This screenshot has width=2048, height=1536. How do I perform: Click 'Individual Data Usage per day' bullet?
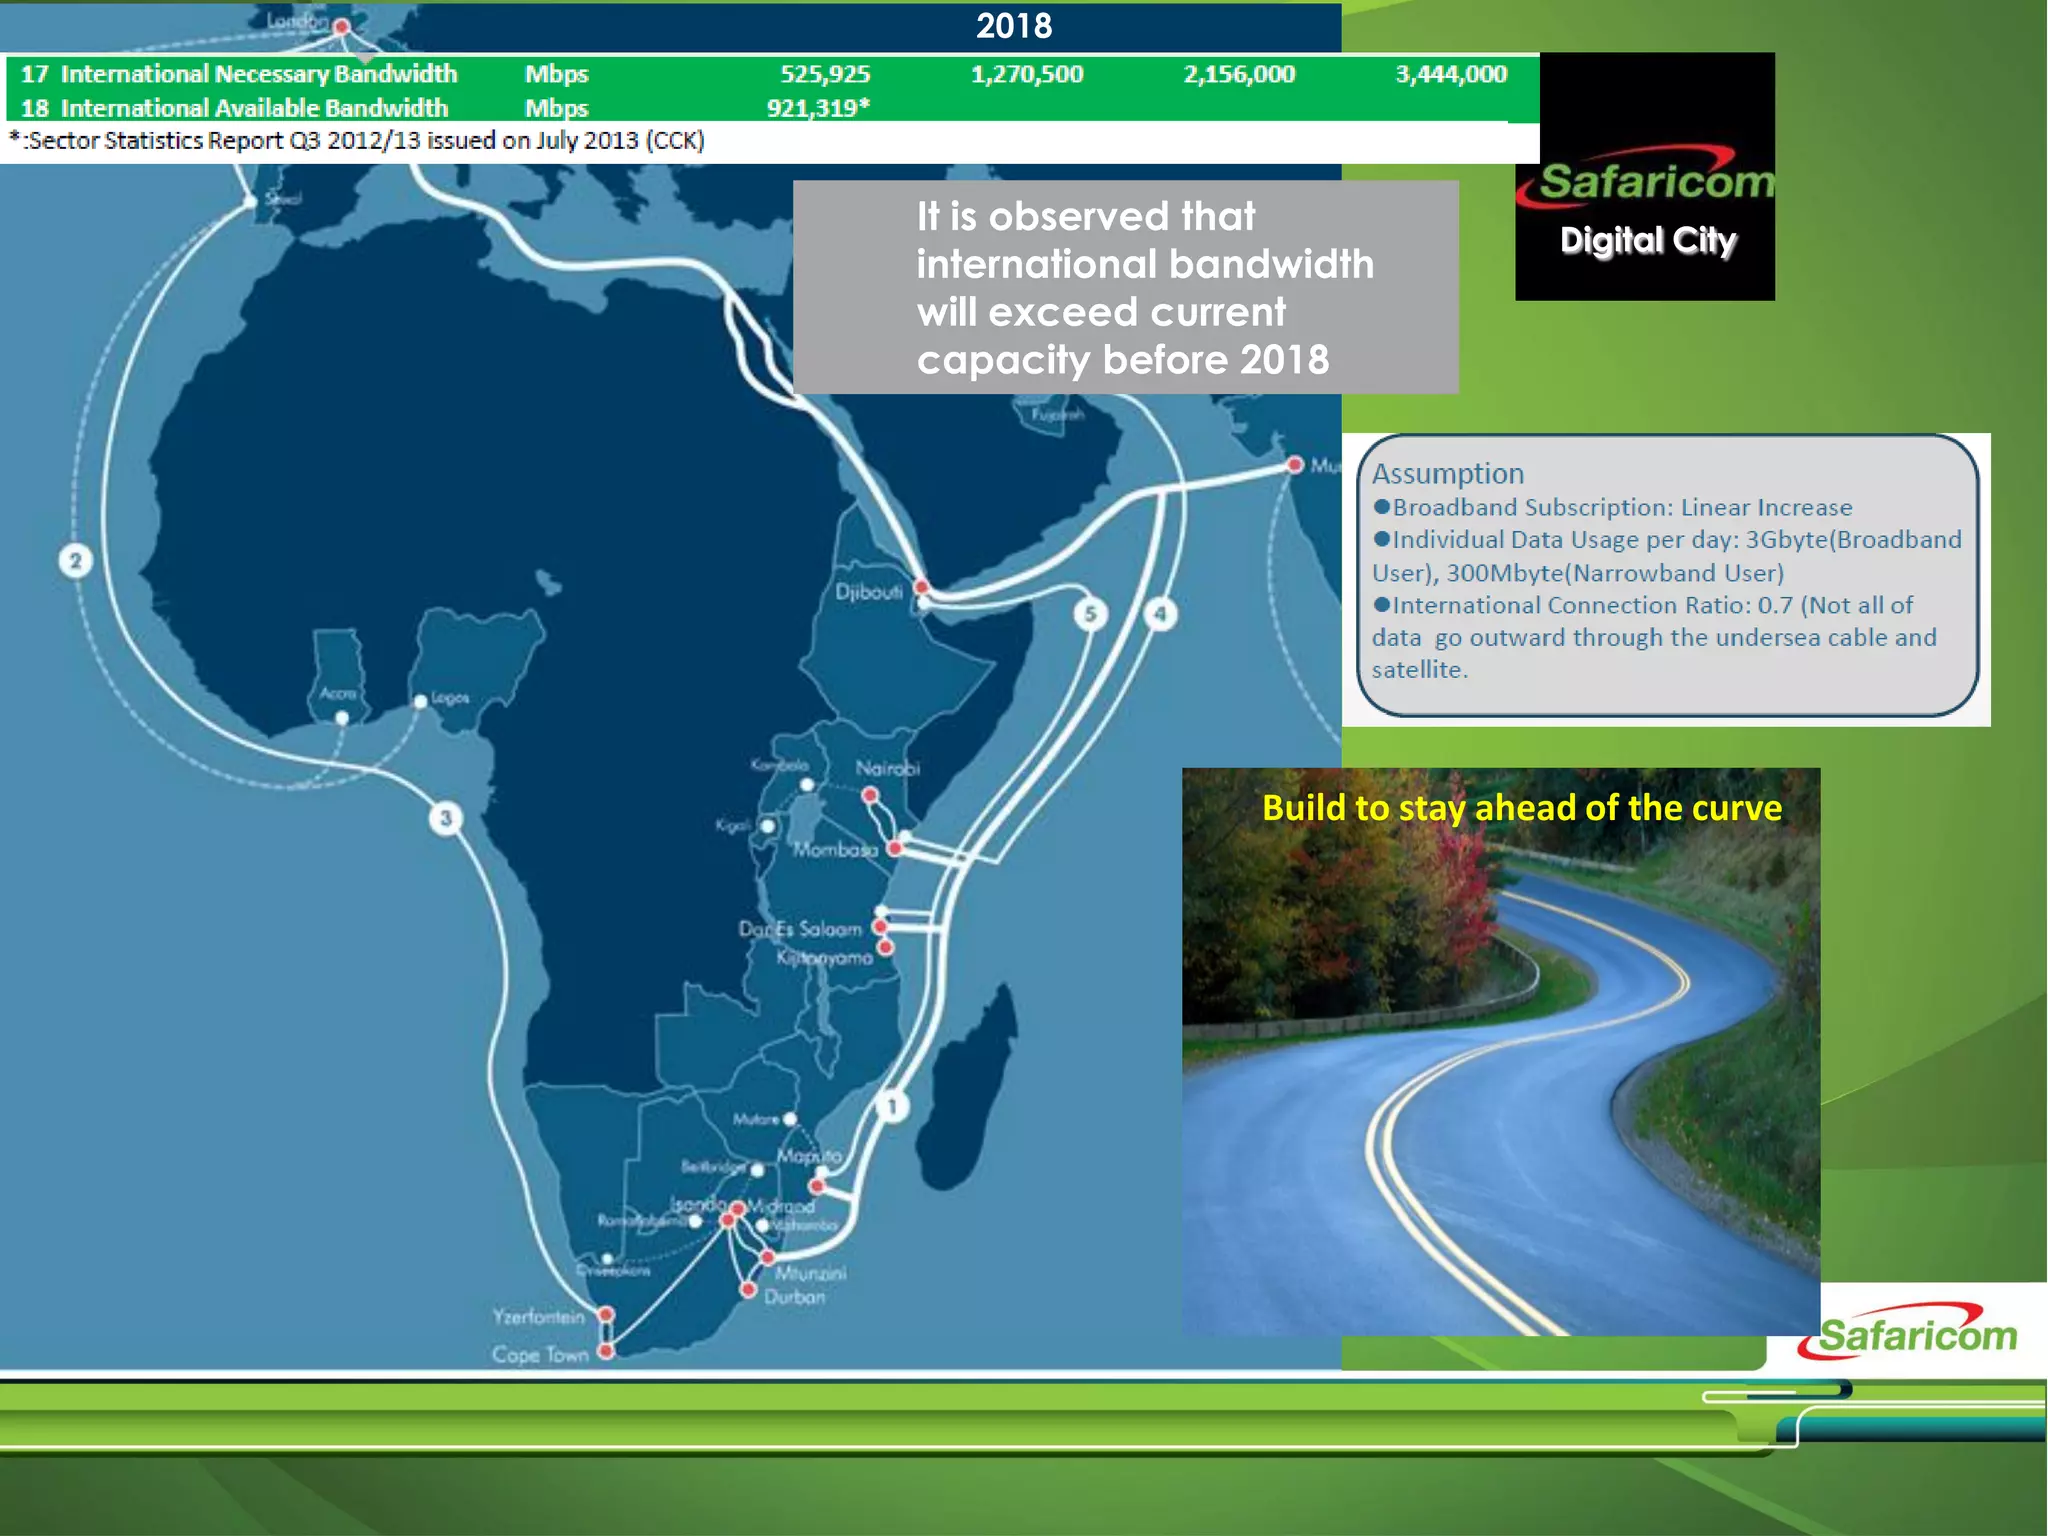click(x=1667, y=556)
